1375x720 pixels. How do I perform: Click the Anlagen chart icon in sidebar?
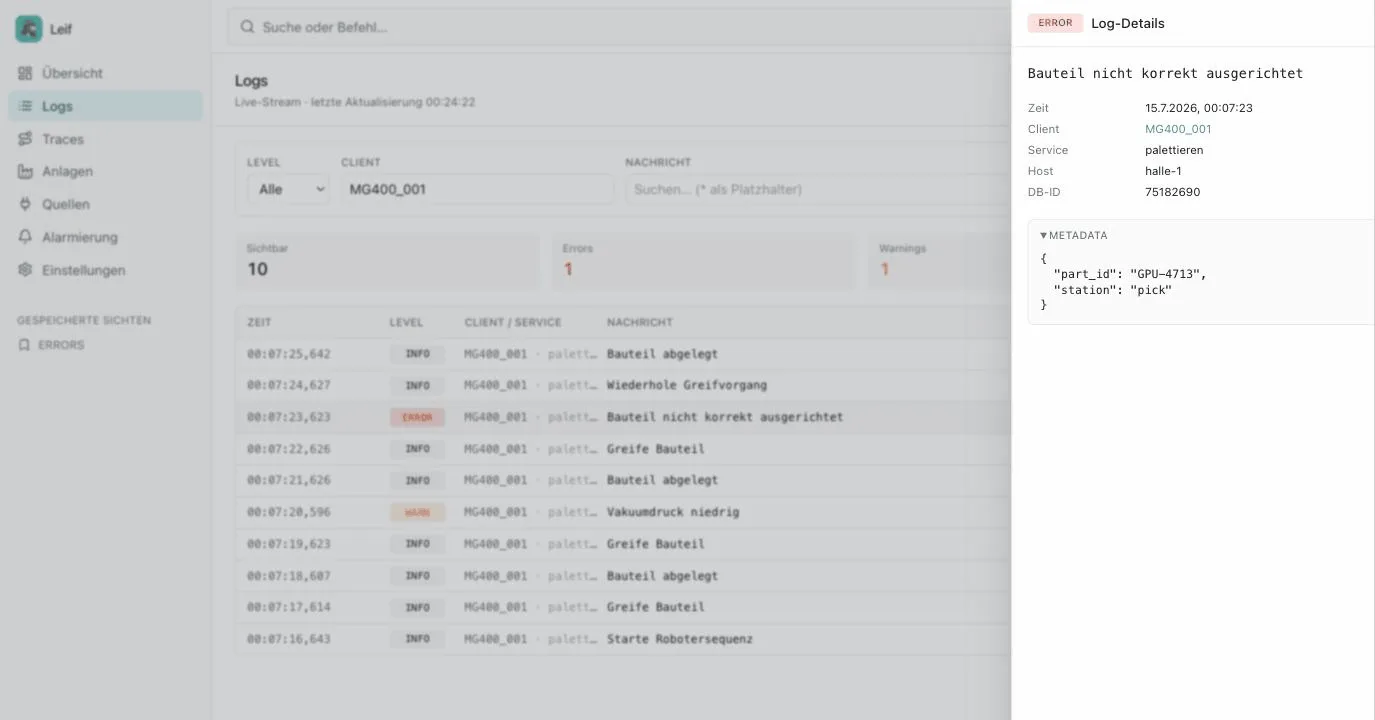(25, 171)
